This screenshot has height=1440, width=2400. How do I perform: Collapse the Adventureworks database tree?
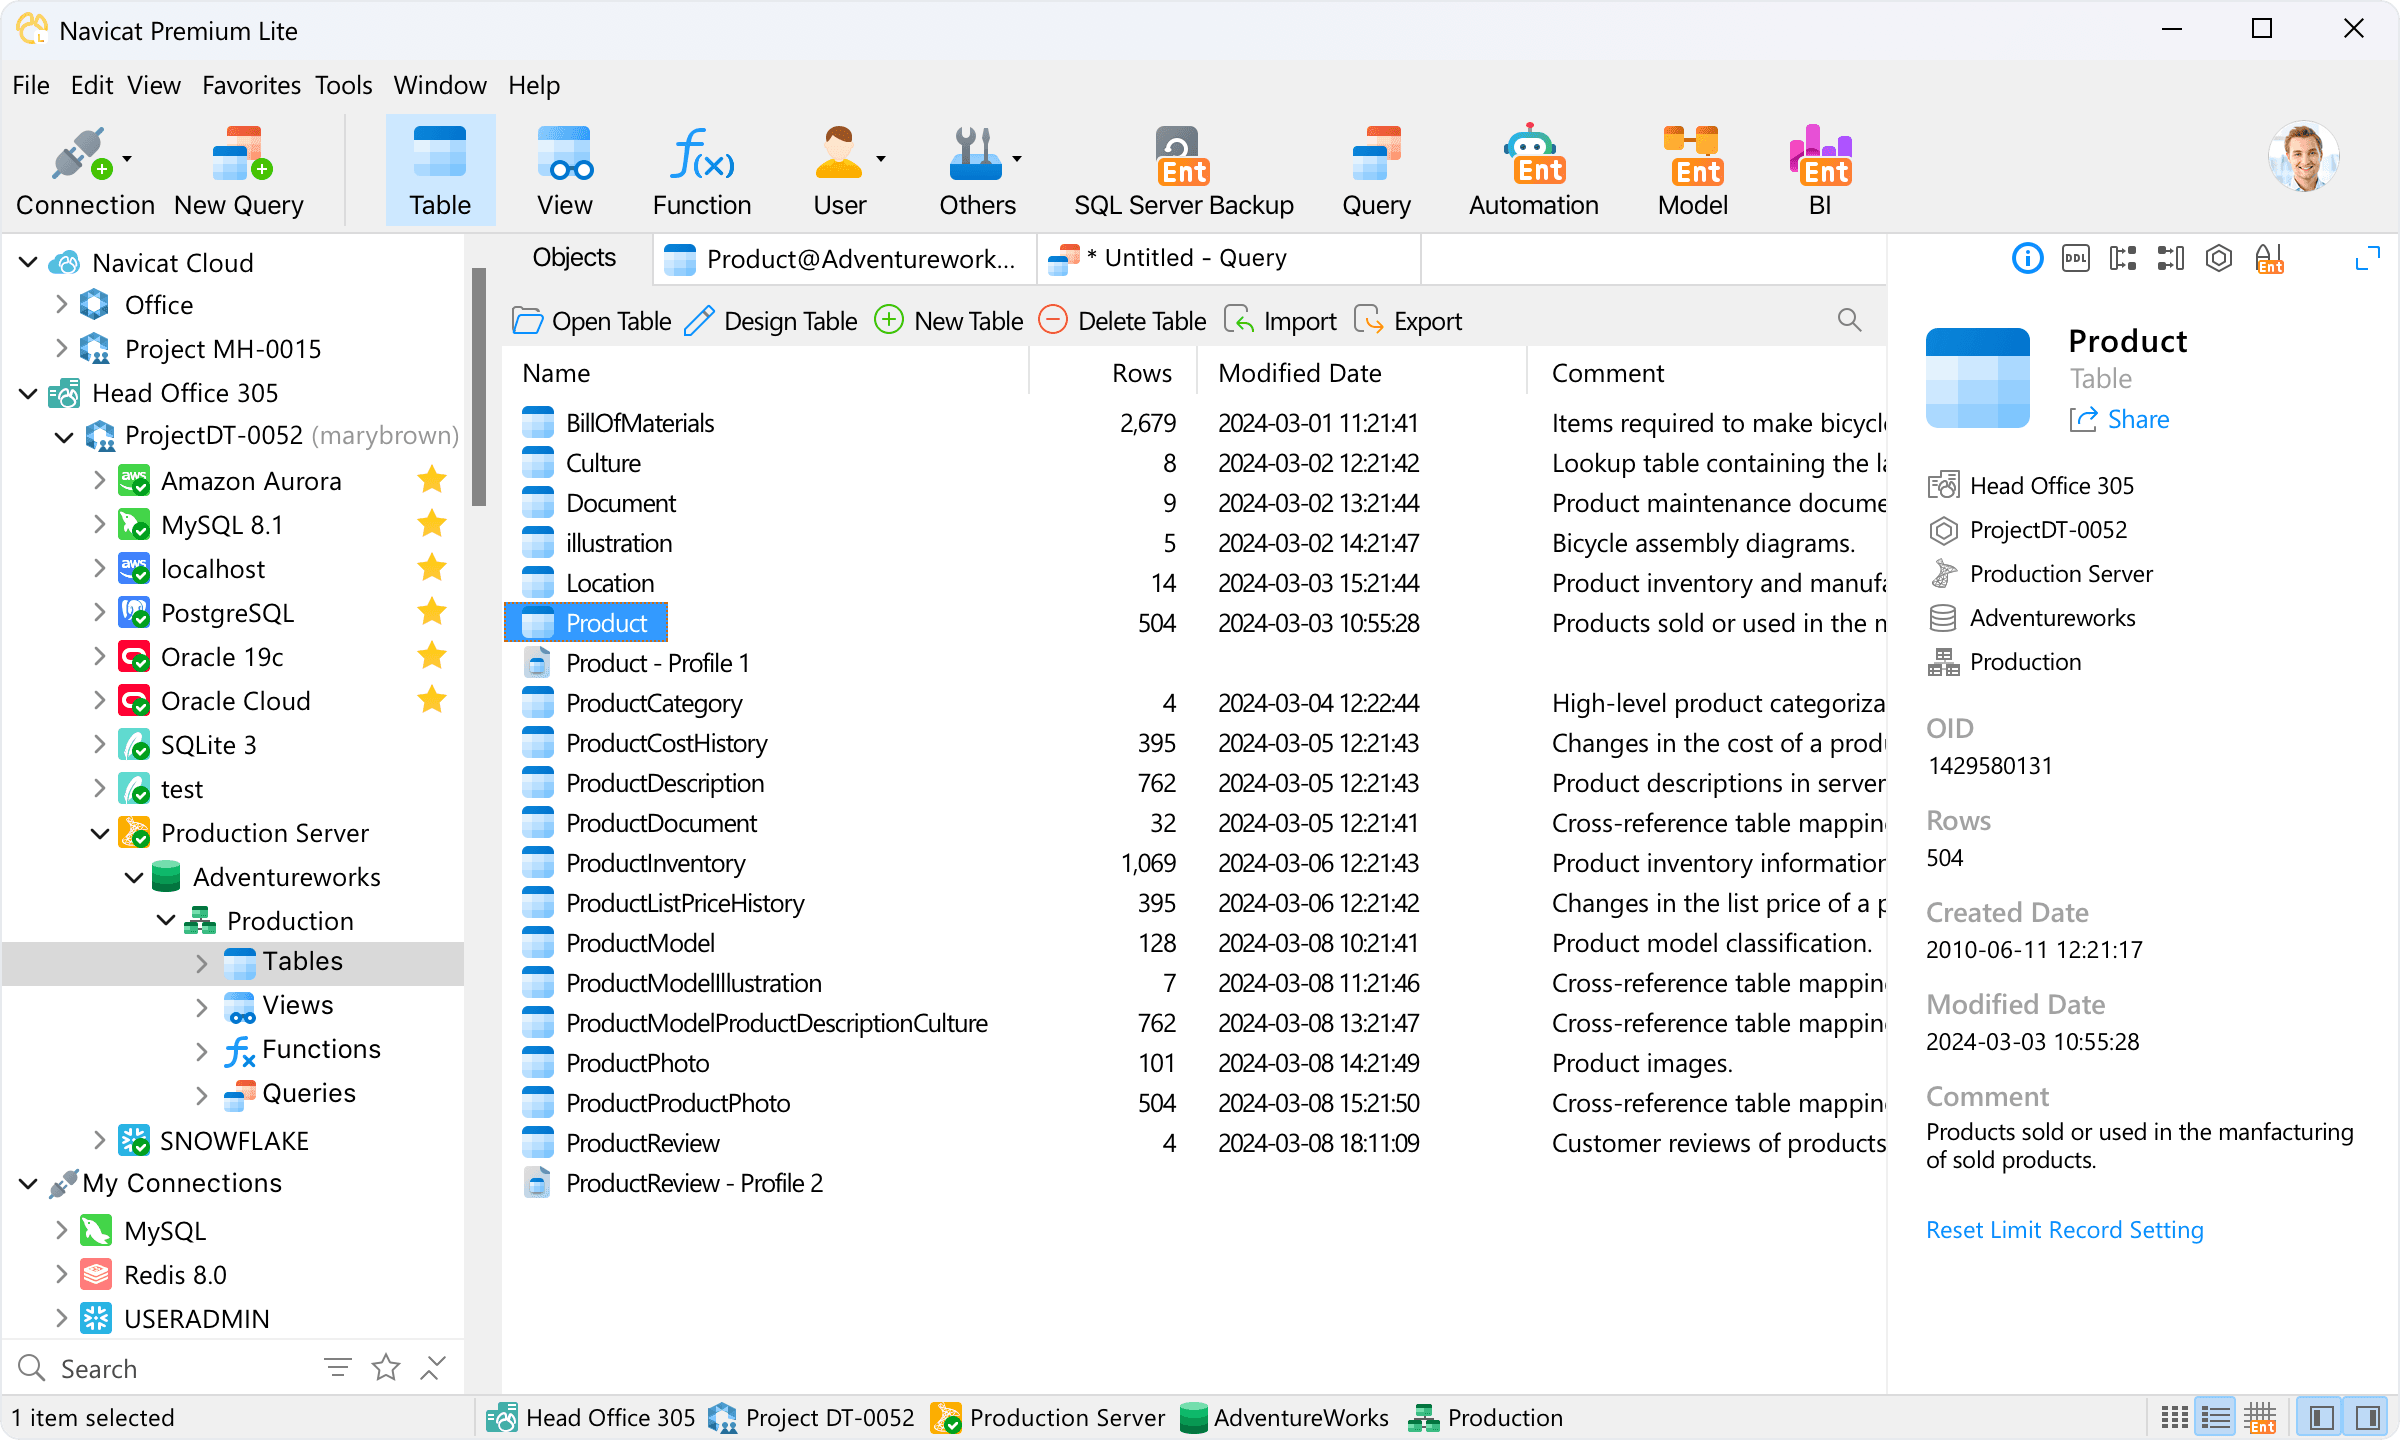pyautogui.click(x=136, y=877)
